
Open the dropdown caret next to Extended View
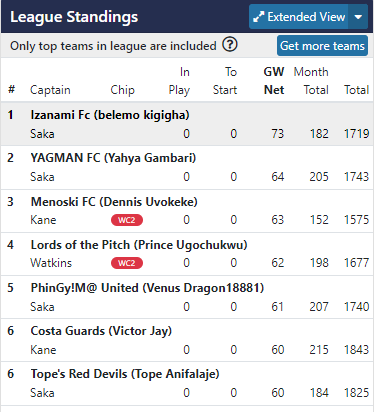[358, 17]
